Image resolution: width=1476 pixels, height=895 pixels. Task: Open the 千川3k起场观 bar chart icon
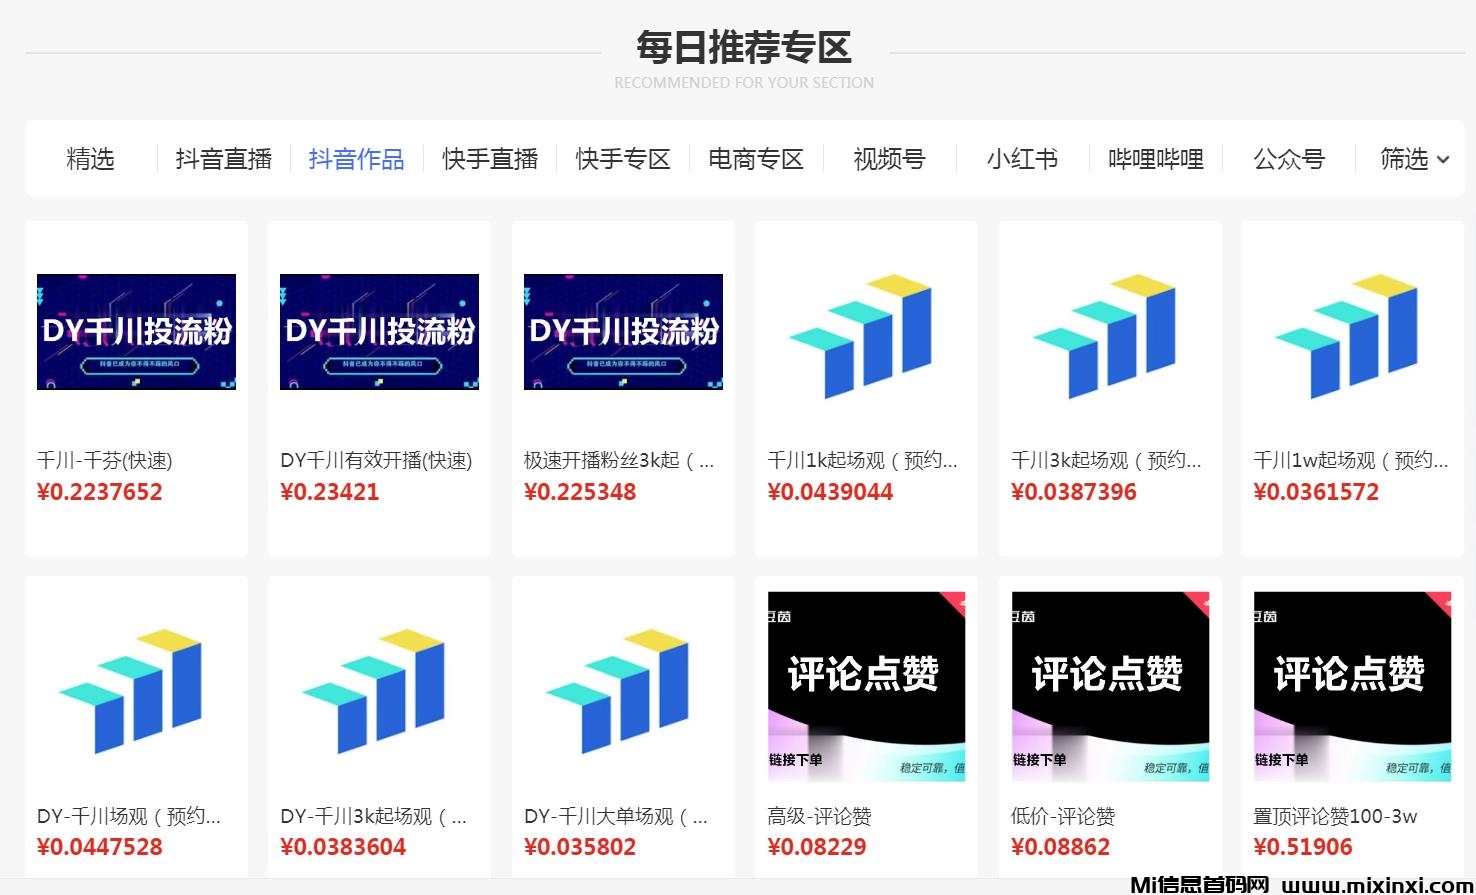pyautogui.click(x=1109, y=336)
